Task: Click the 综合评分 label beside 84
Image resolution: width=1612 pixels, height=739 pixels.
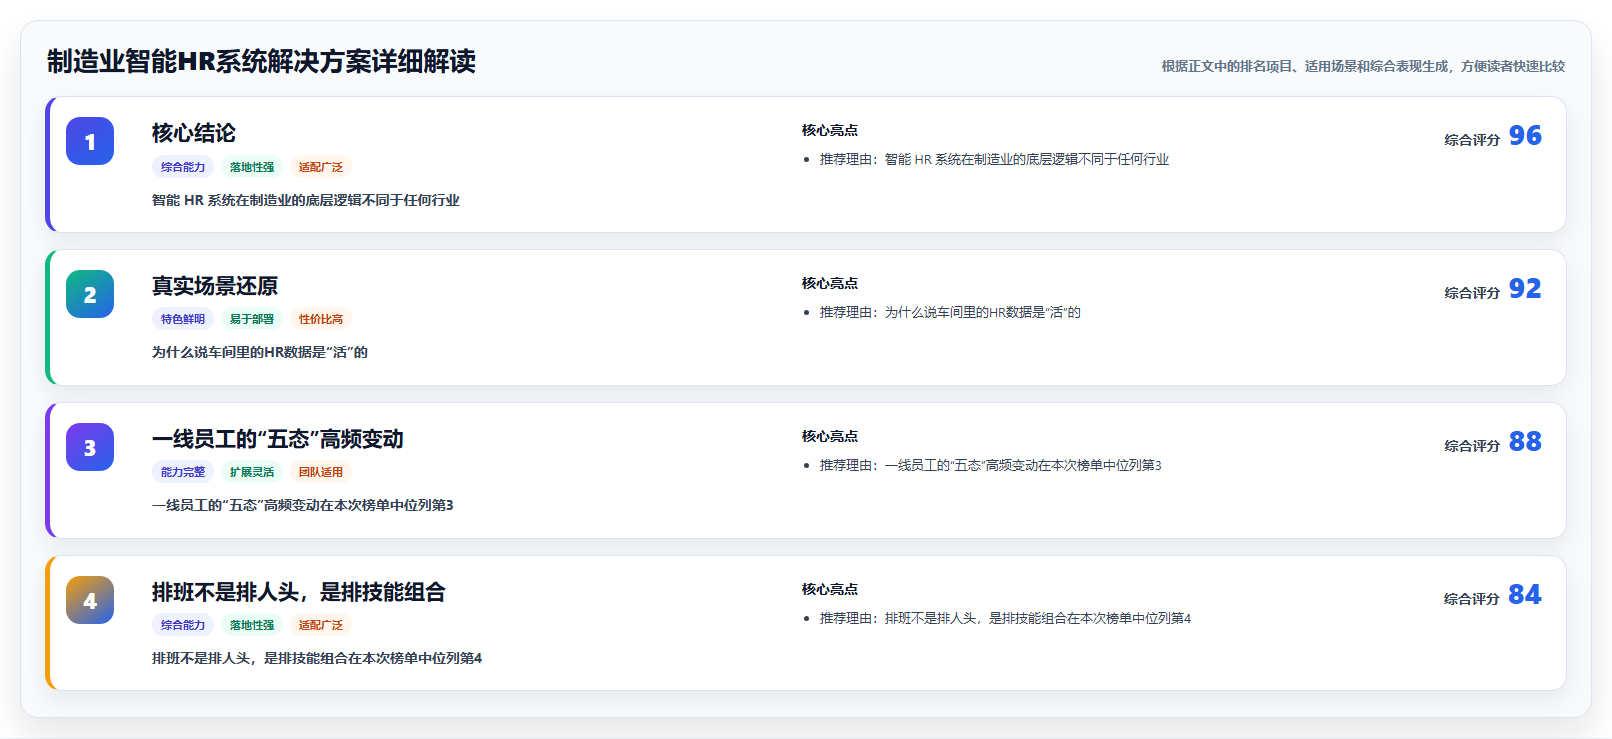Action: 1472,599
